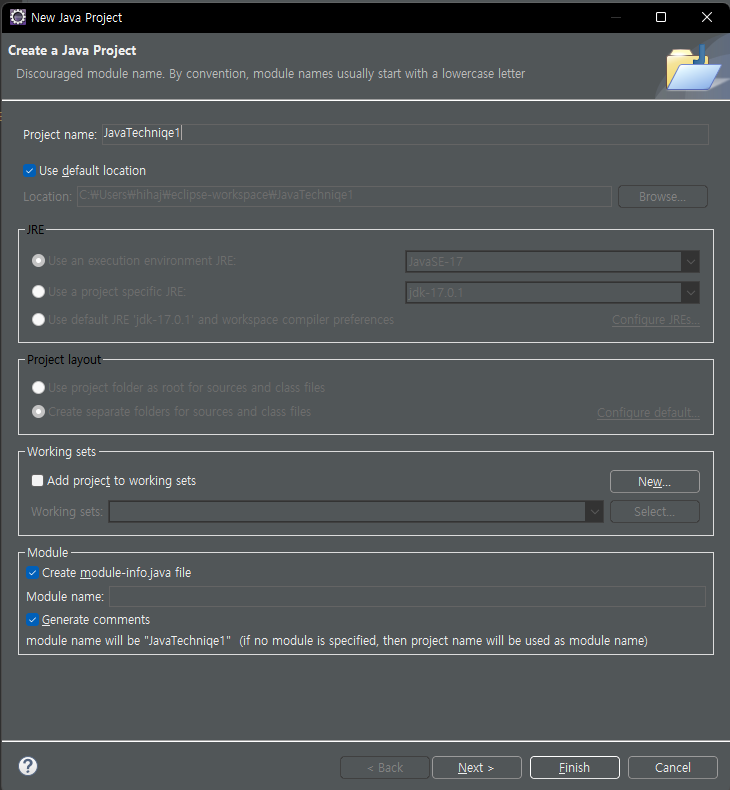Click the 'Project name:' label

click(x=60, y=135)
